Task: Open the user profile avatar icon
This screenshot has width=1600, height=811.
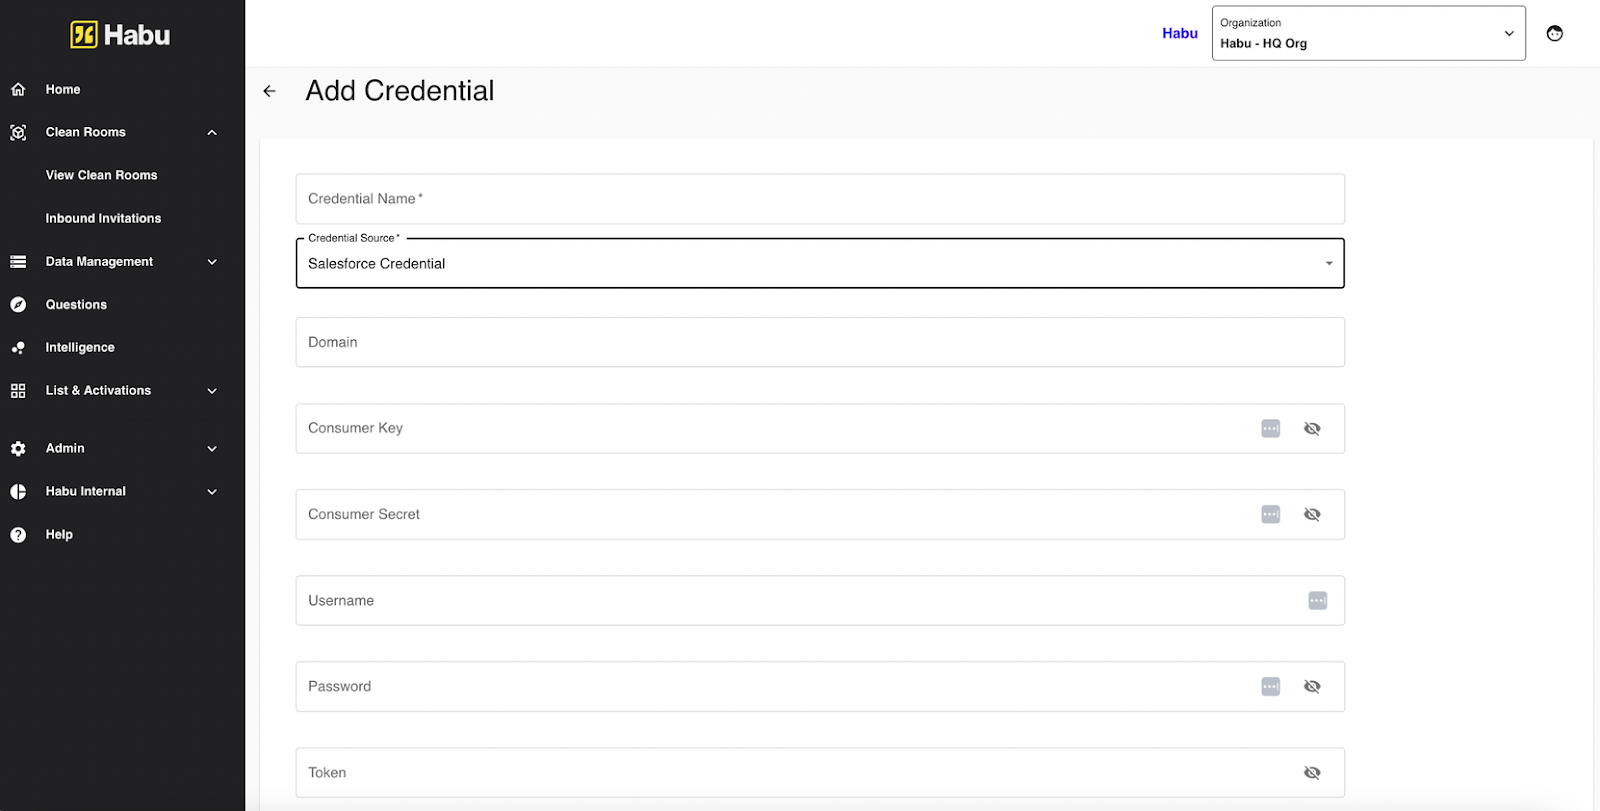Action: [x=1554, y=33]
